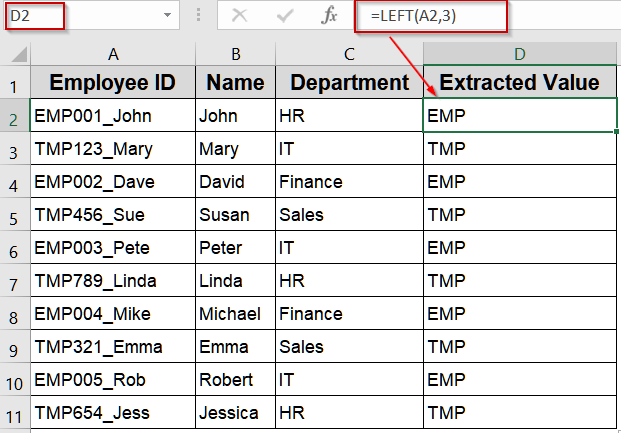Select the HR cell in John's row

(349, 115)
